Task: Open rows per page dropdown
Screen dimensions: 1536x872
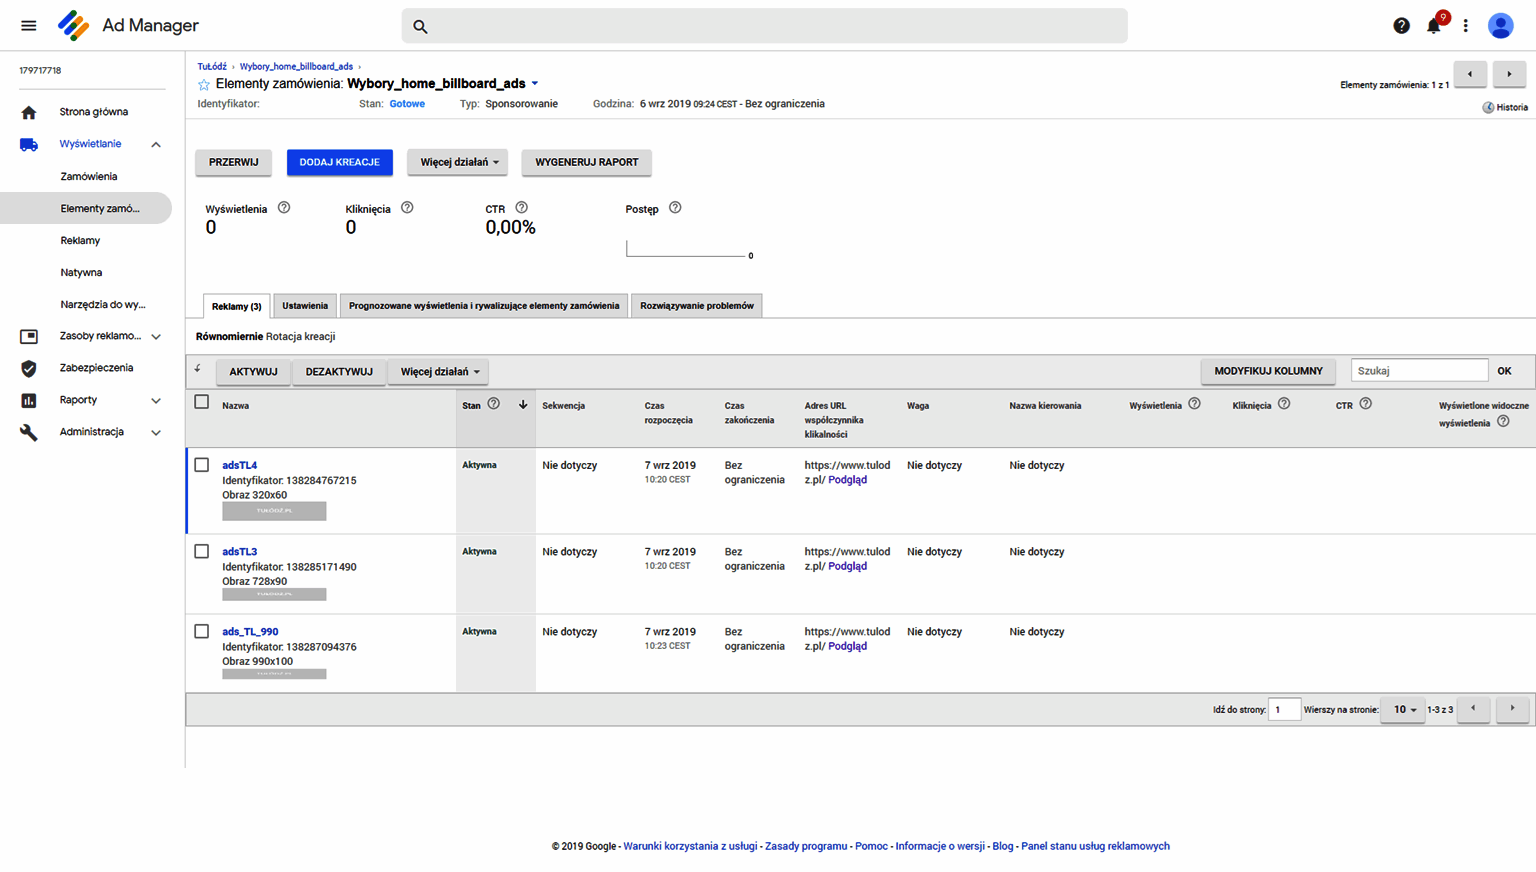Action: pyautogui.click(x=1404, y=710)
